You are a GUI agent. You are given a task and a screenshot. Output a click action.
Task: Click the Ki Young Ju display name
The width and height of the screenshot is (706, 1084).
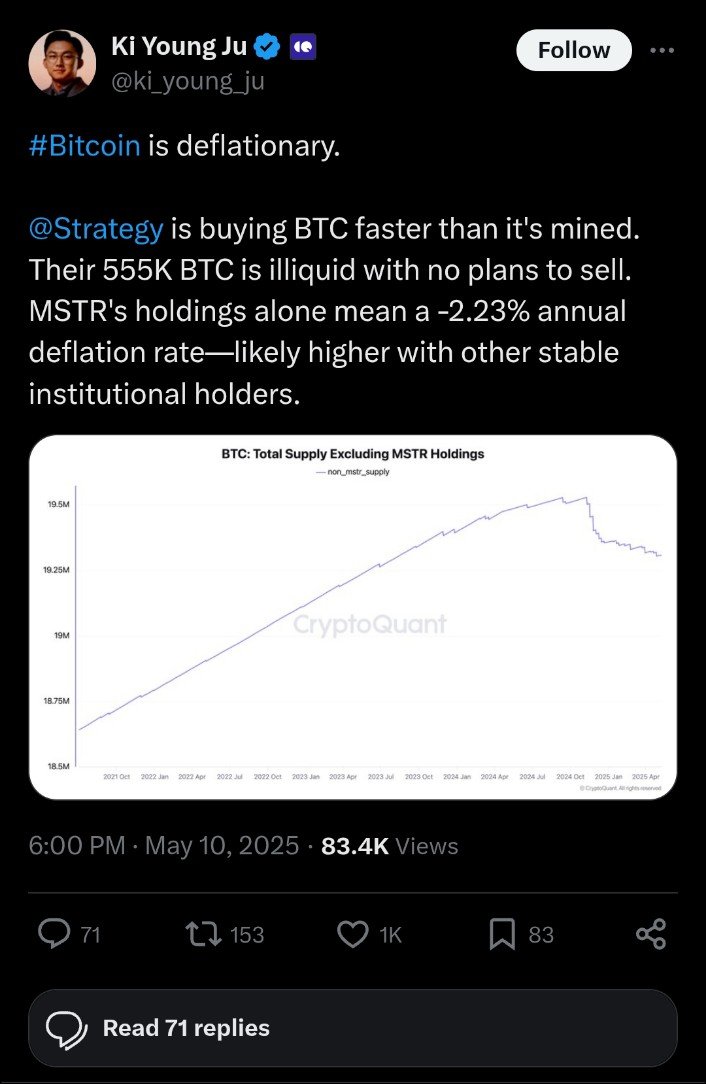178,46
